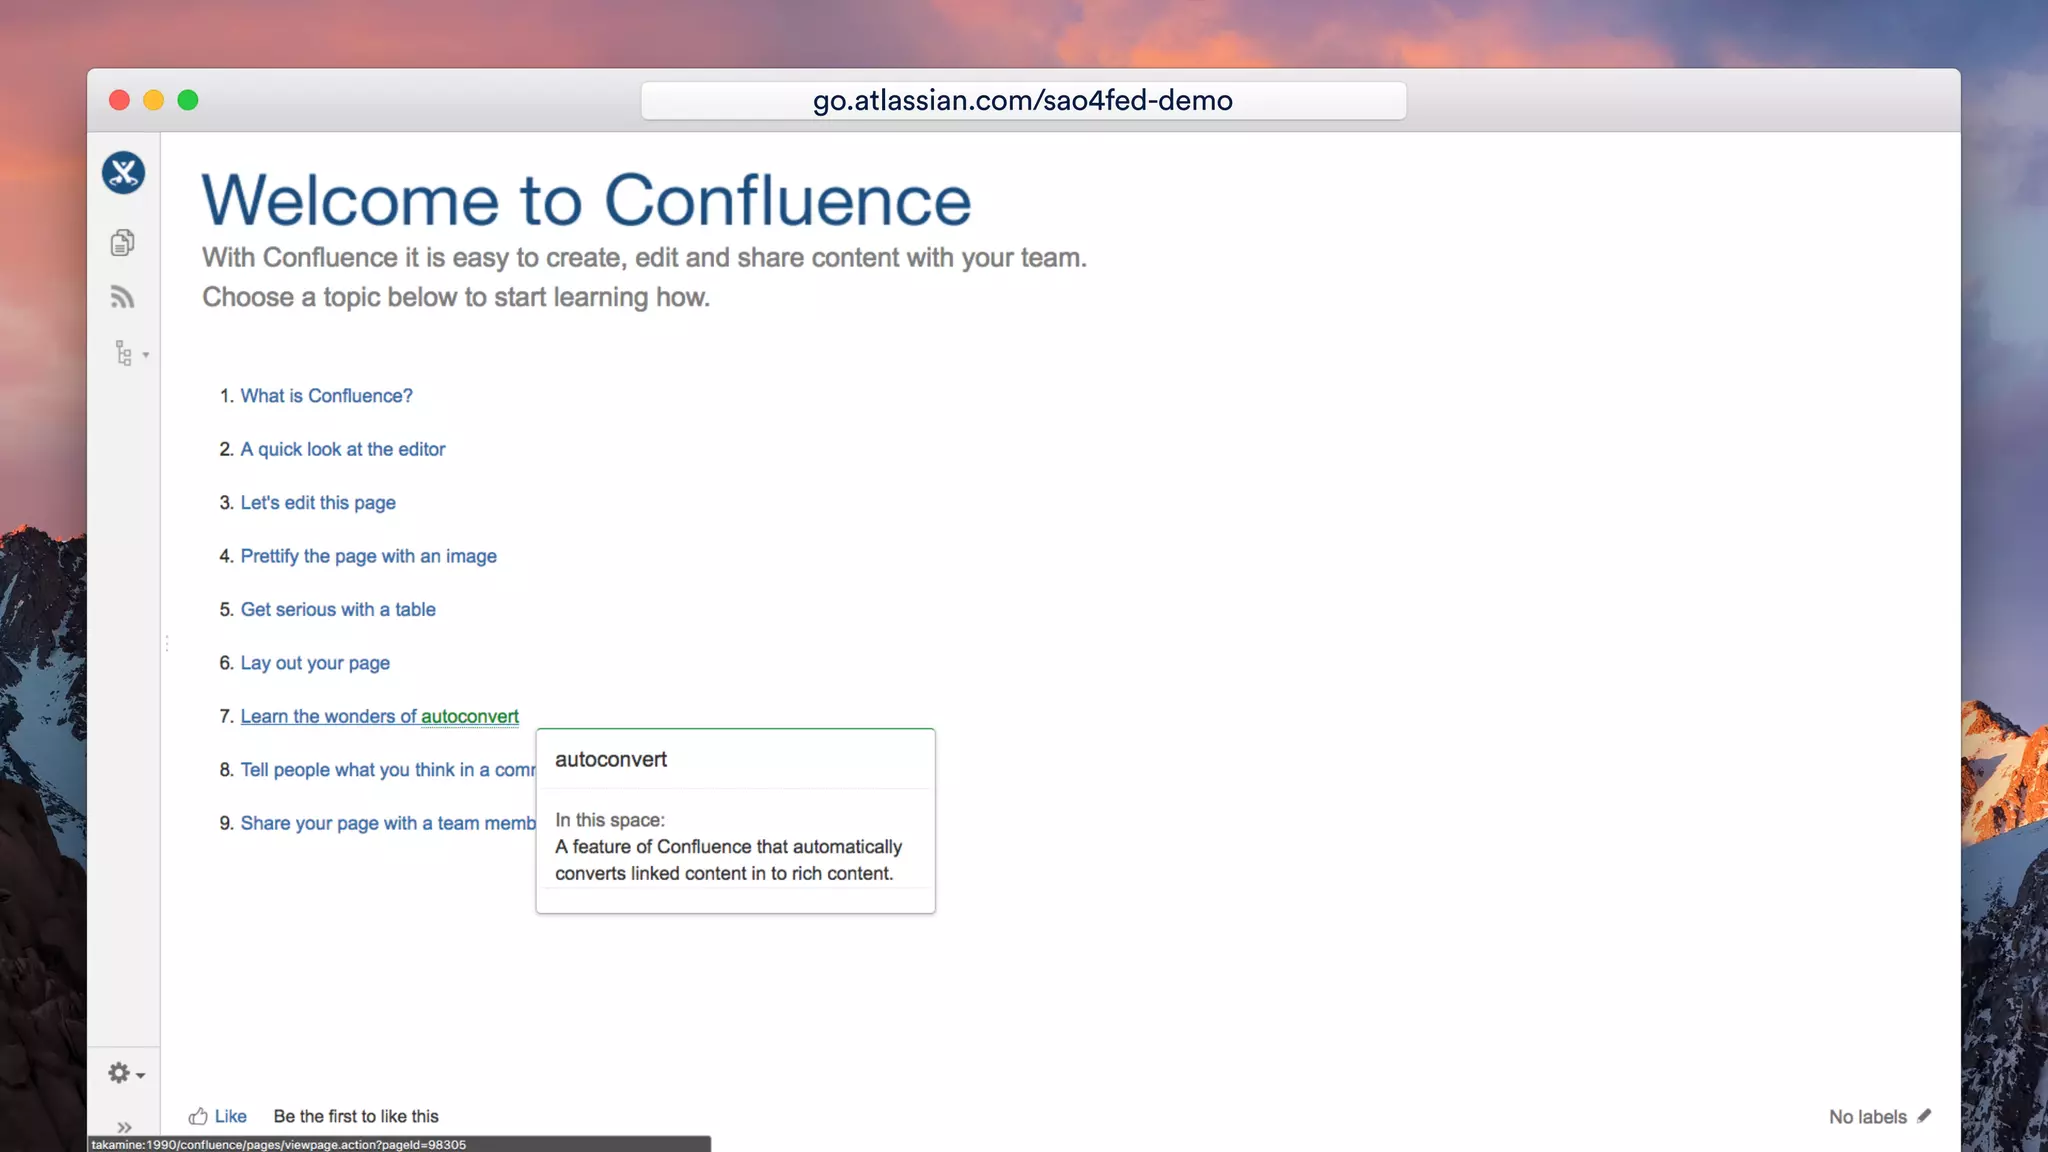The image size is (2048, 1152).
Task: Click the Like link
Action: click(231, 1116)
